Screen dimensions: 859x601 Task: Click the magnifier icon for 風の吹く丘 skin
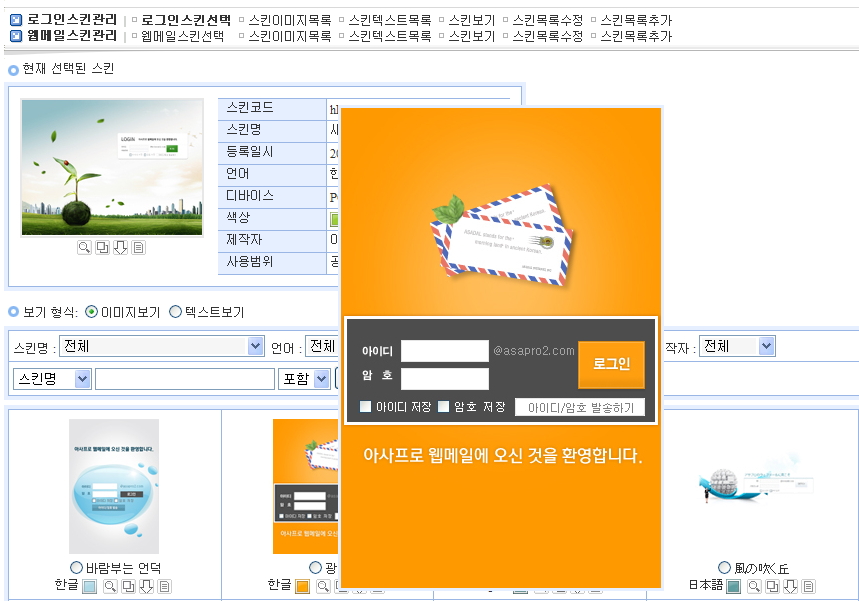(755, 586)
